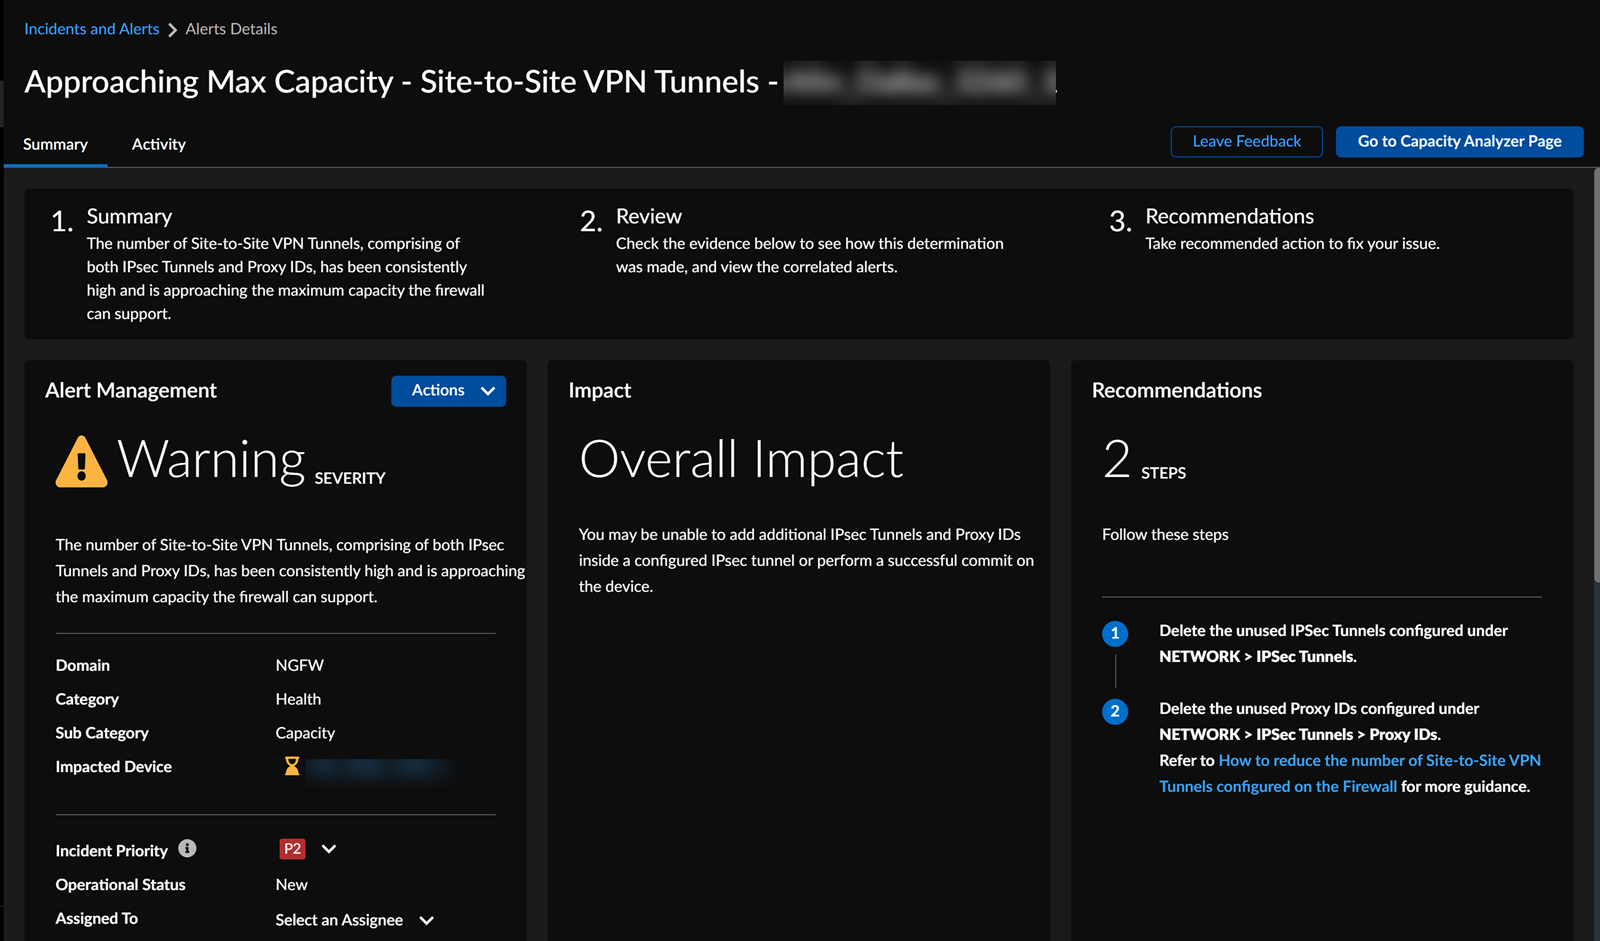Select the Summary tab

(55, 144)
